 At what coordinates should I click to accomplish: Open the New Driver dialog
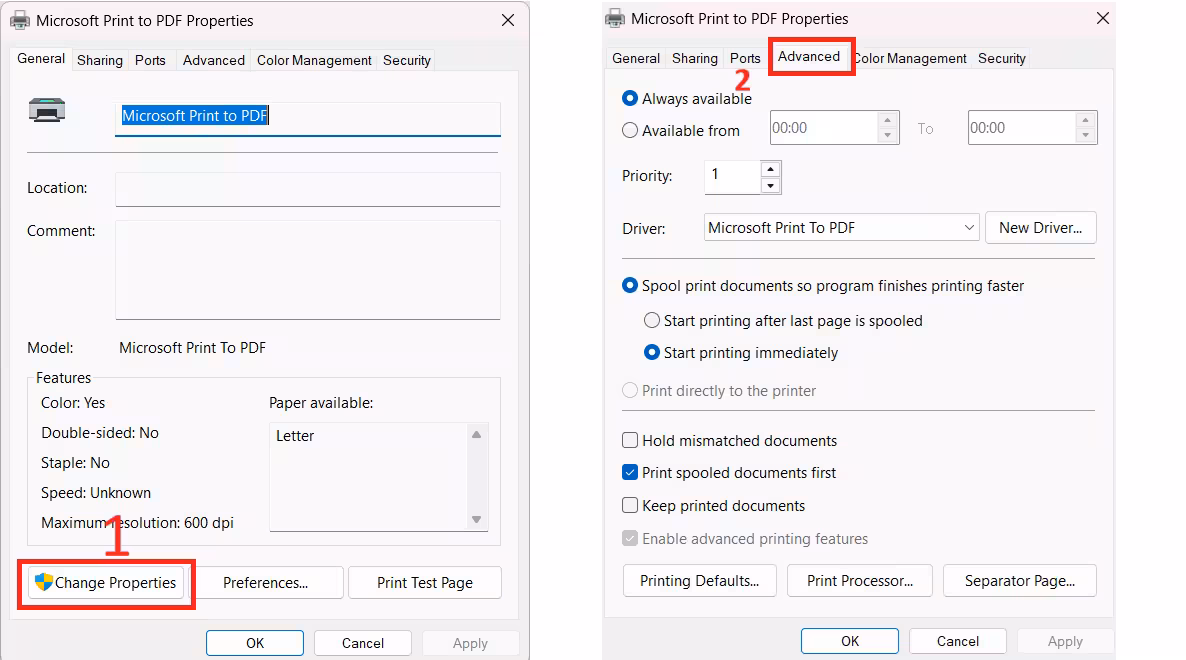point(1041,228)
